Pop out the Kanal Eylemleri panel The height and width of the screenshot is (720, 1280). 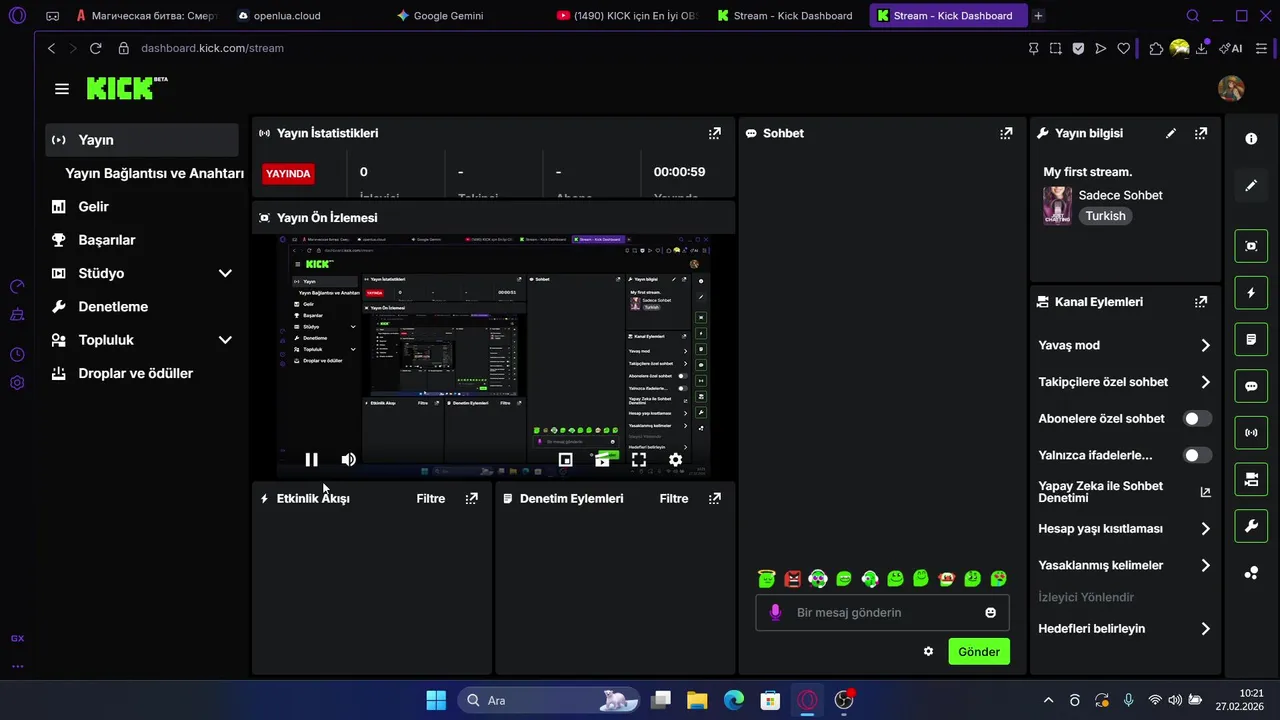[1201, 301]
